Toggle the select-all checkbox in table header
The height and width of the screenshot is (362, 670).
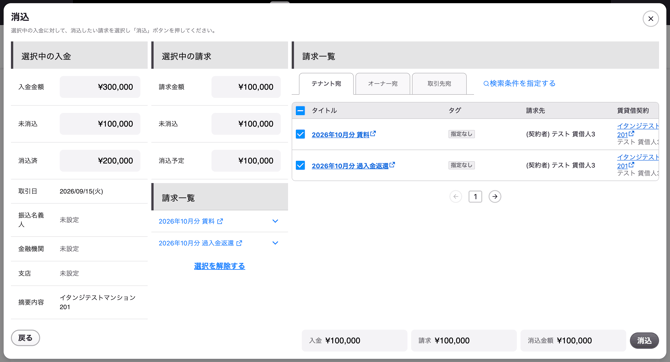[x=300, y=111]
